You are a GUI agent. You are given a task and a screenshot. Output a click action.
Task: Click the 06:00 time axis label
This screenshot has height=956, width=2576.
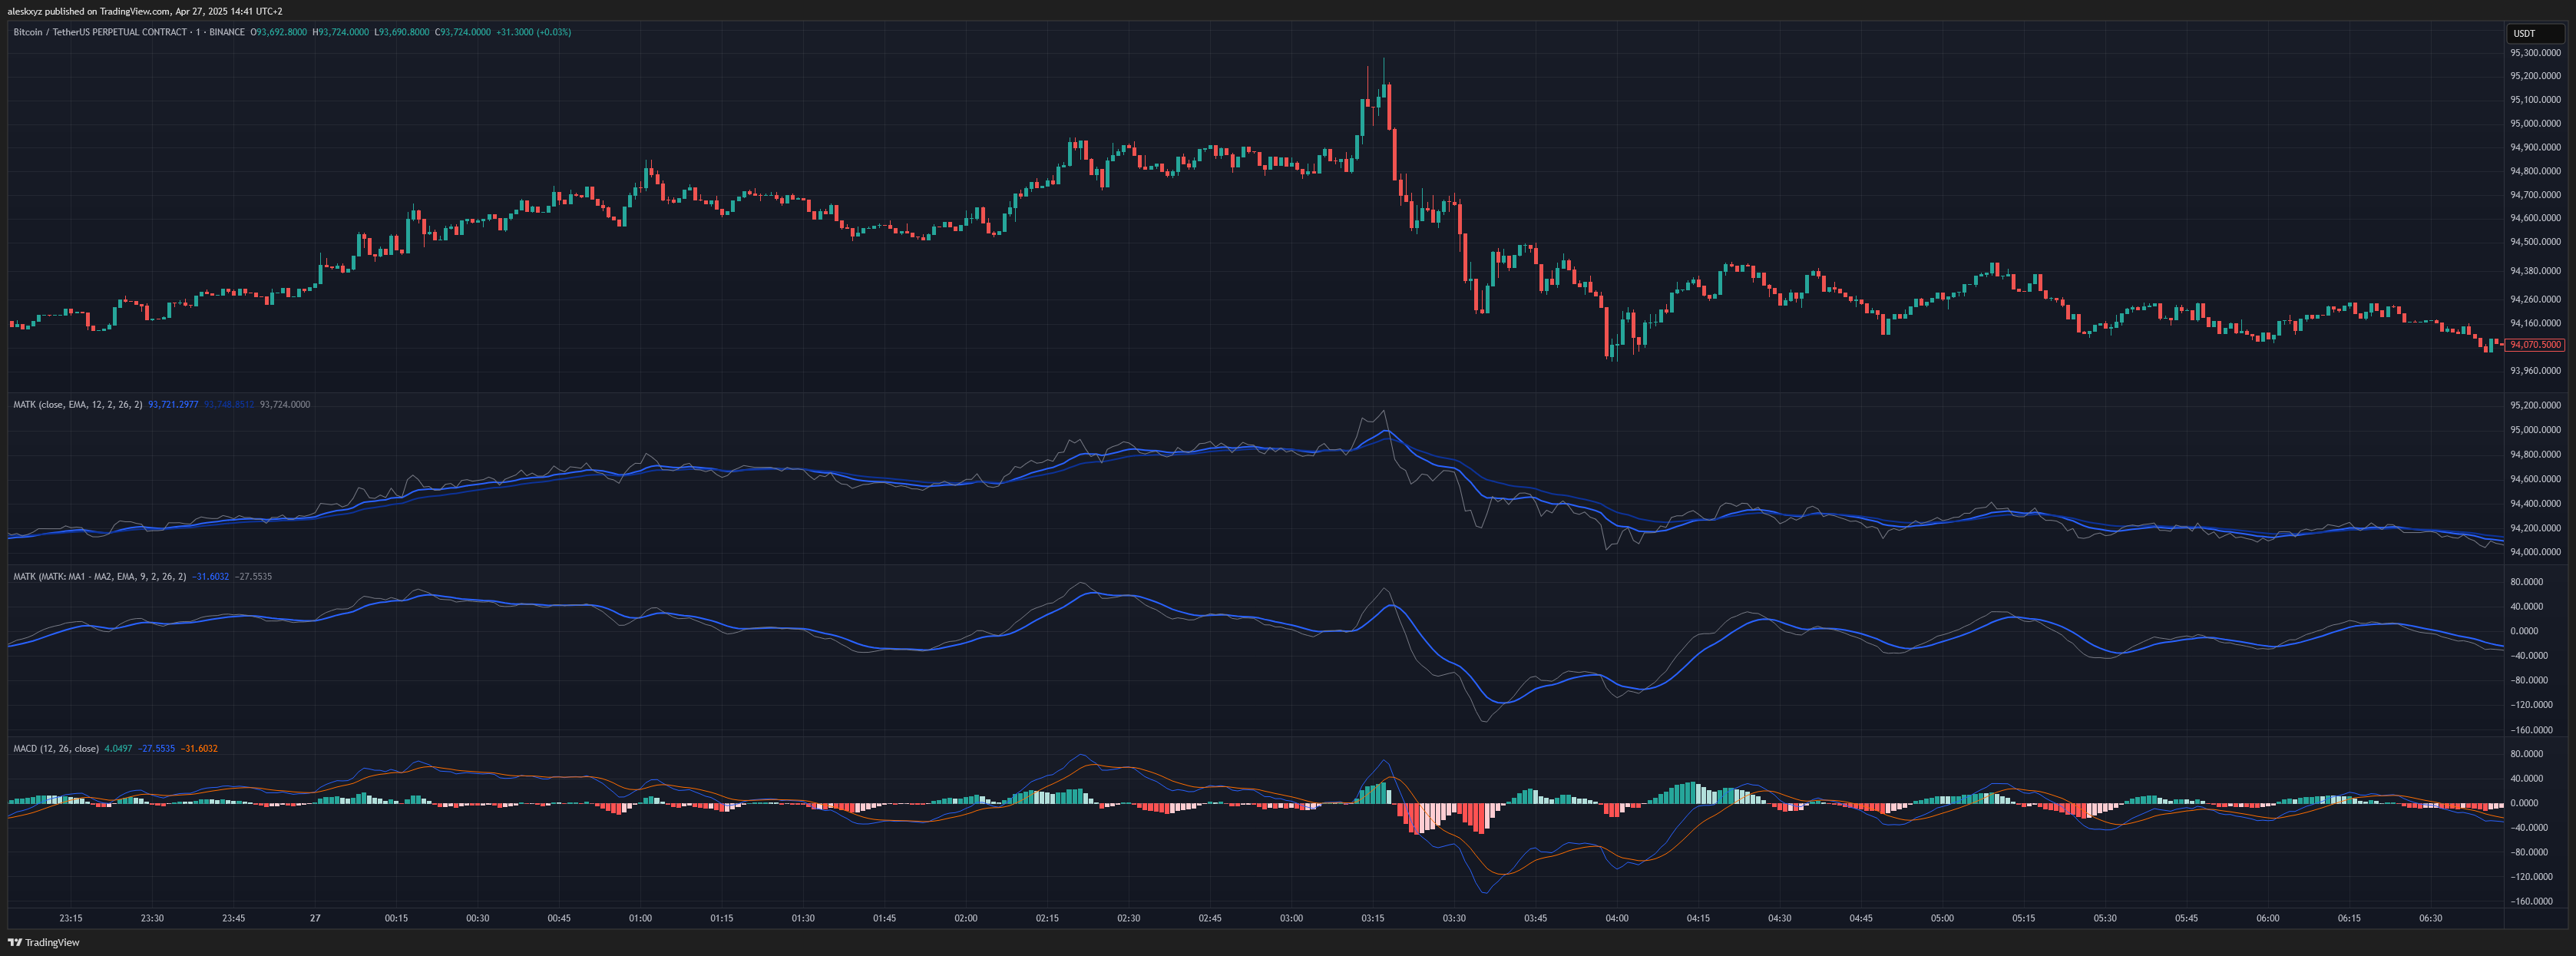pos(2268,918)
